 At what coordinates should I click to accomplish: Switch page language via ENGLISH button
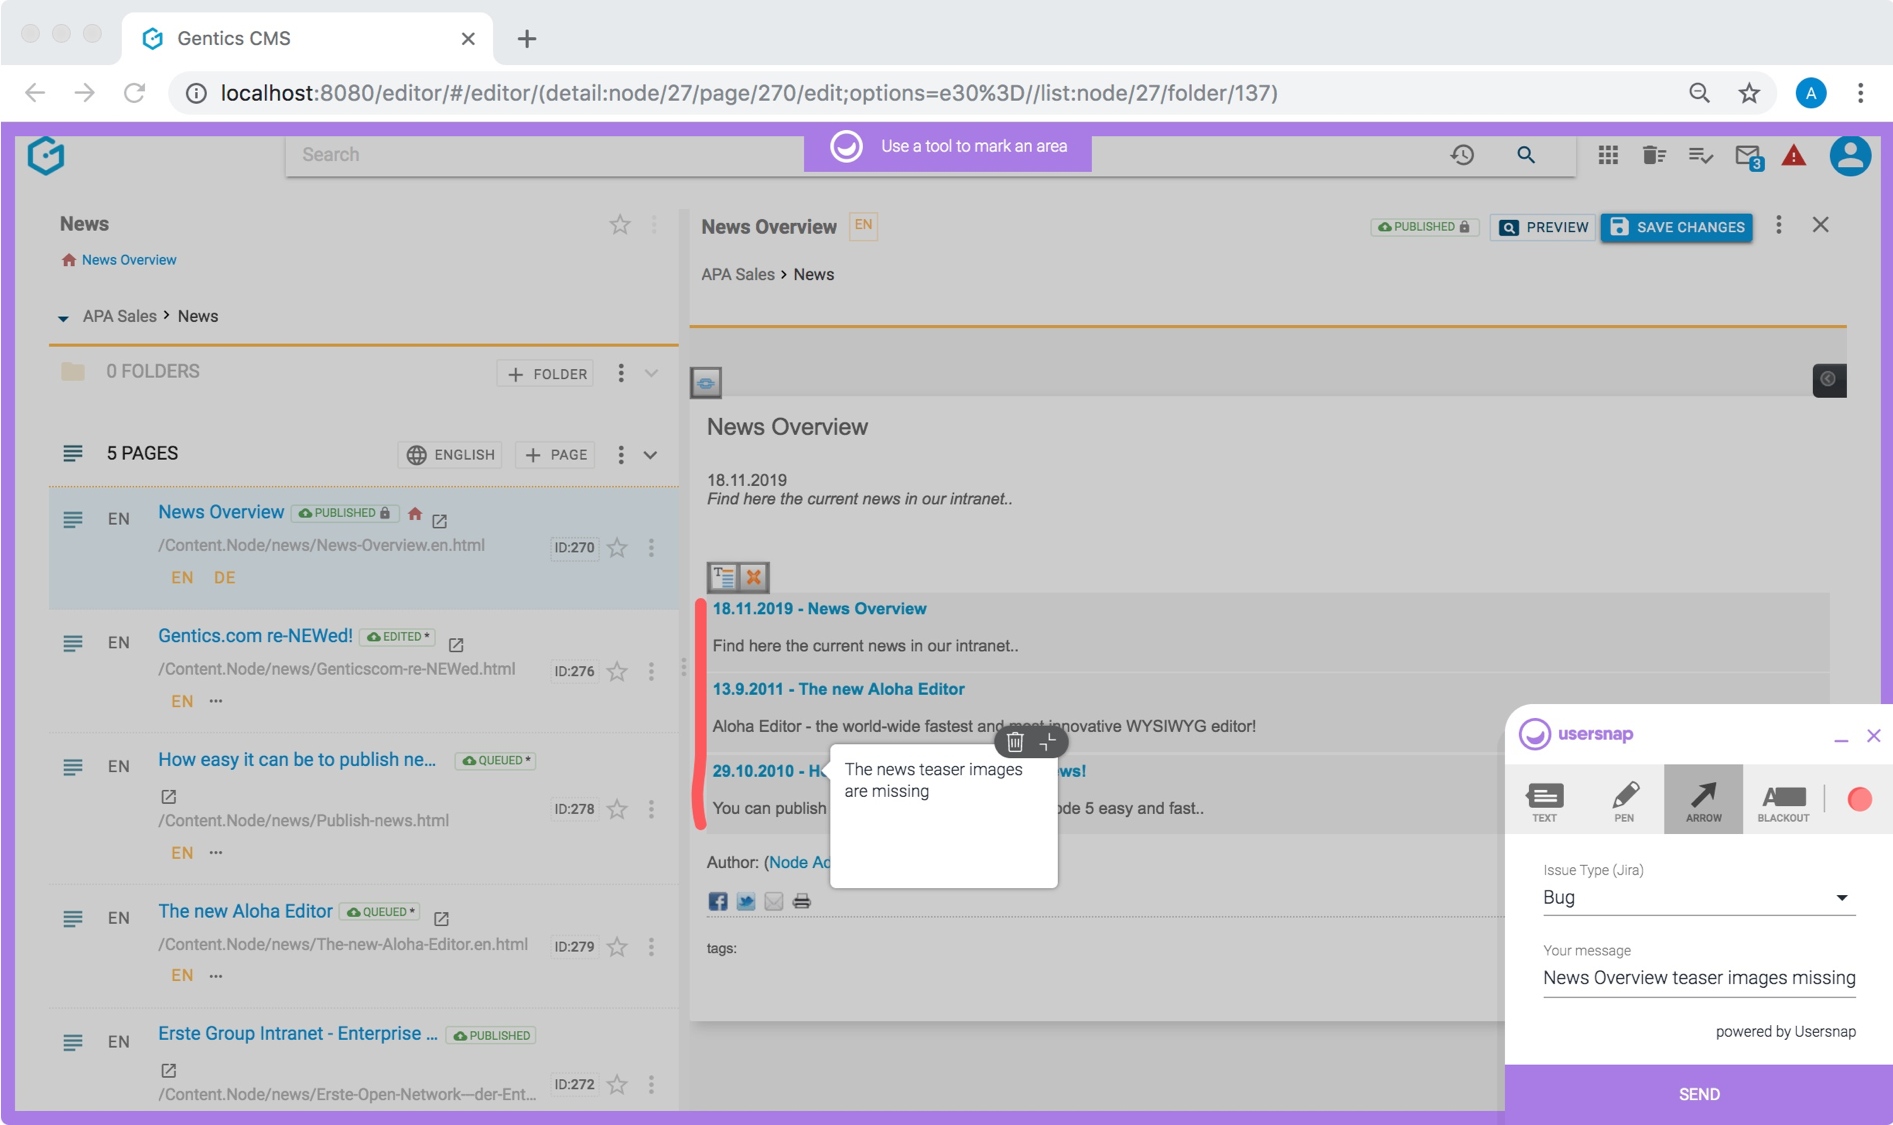tap(450, 454)
